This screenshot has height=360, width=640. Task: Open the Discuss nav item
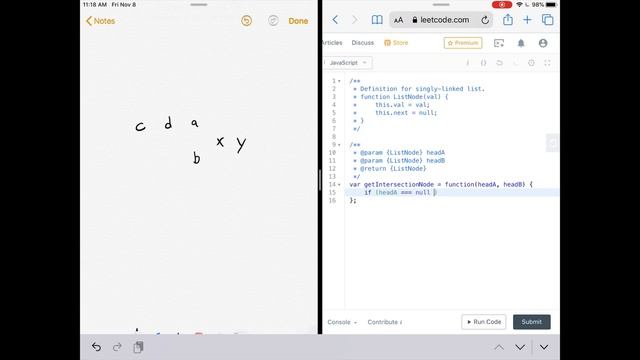tap(362, 42)
